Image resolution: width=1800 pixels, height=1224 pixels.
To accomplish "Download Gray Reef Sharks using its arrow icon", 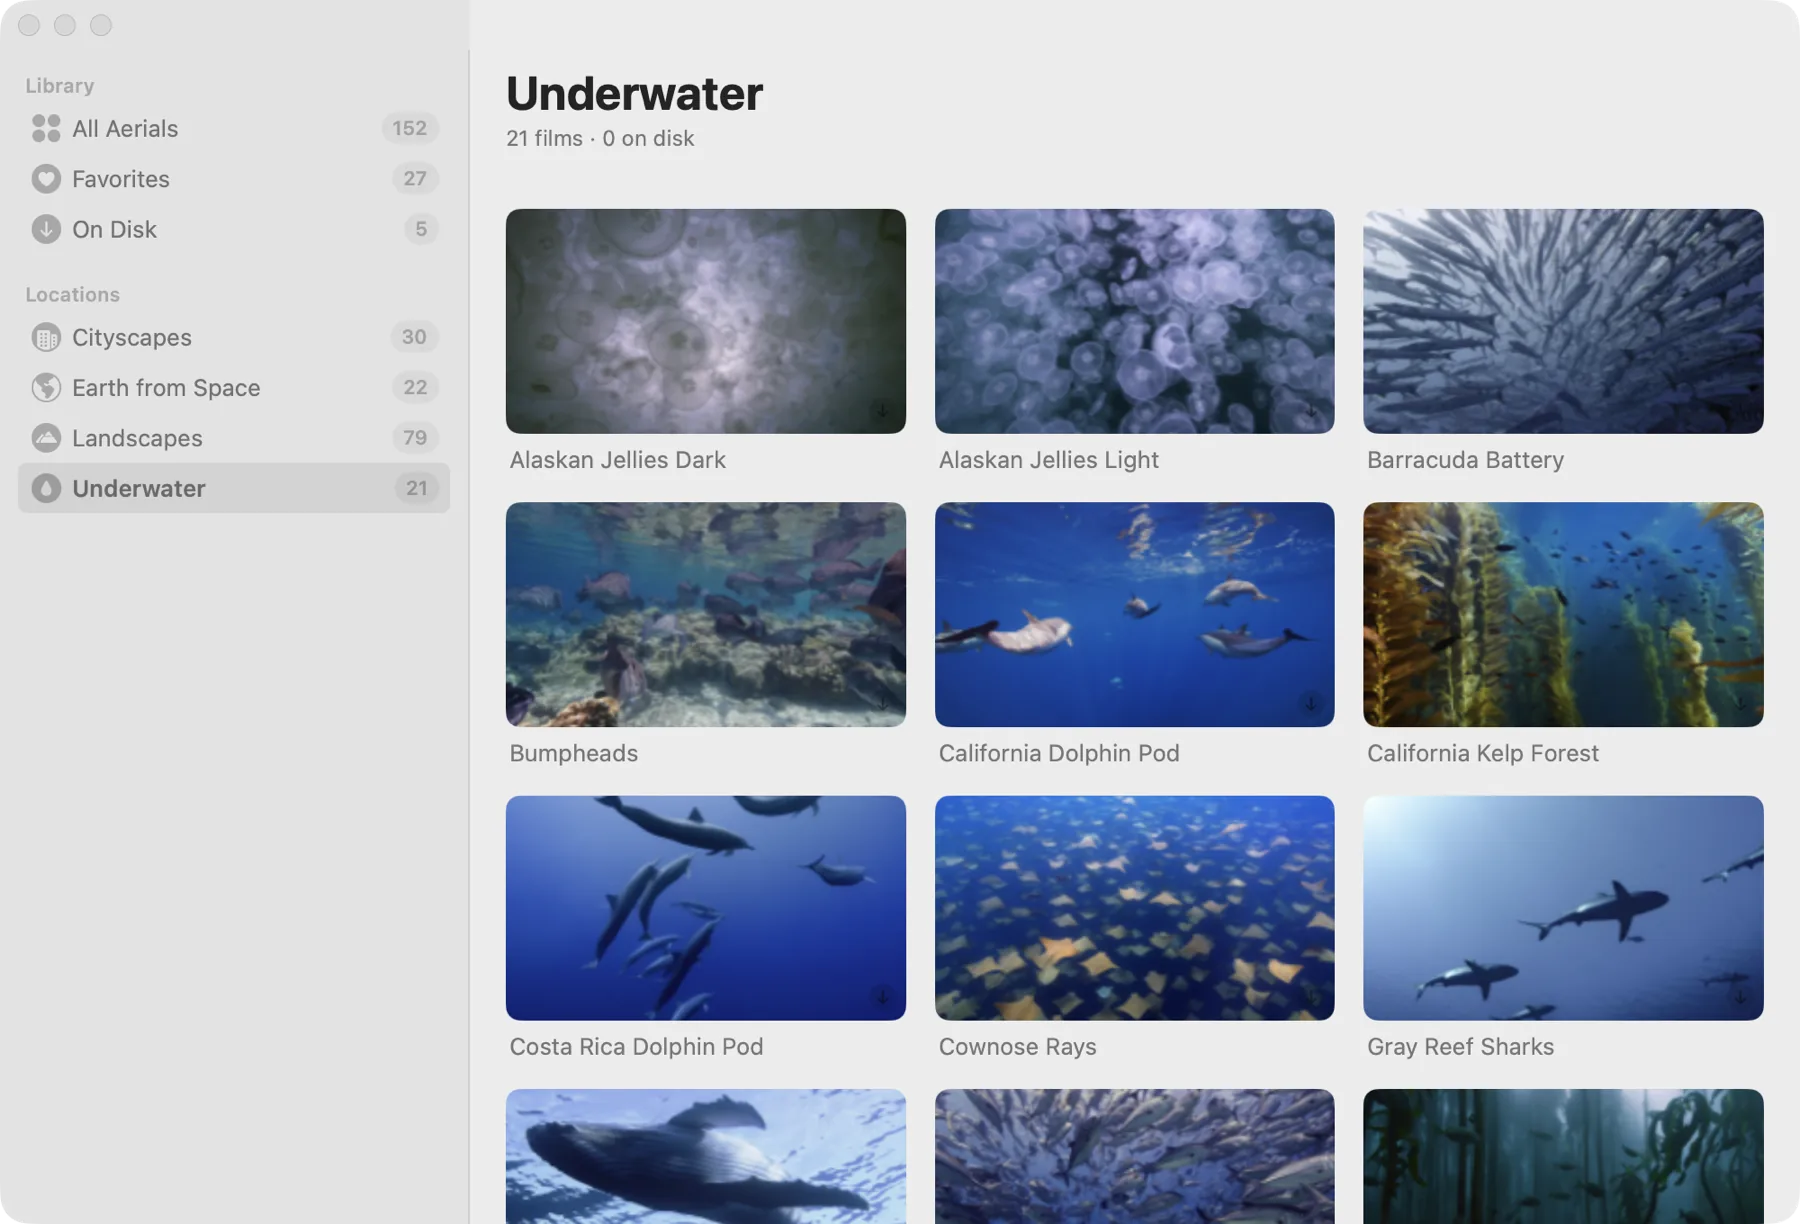I will [x=1740, y=997].
